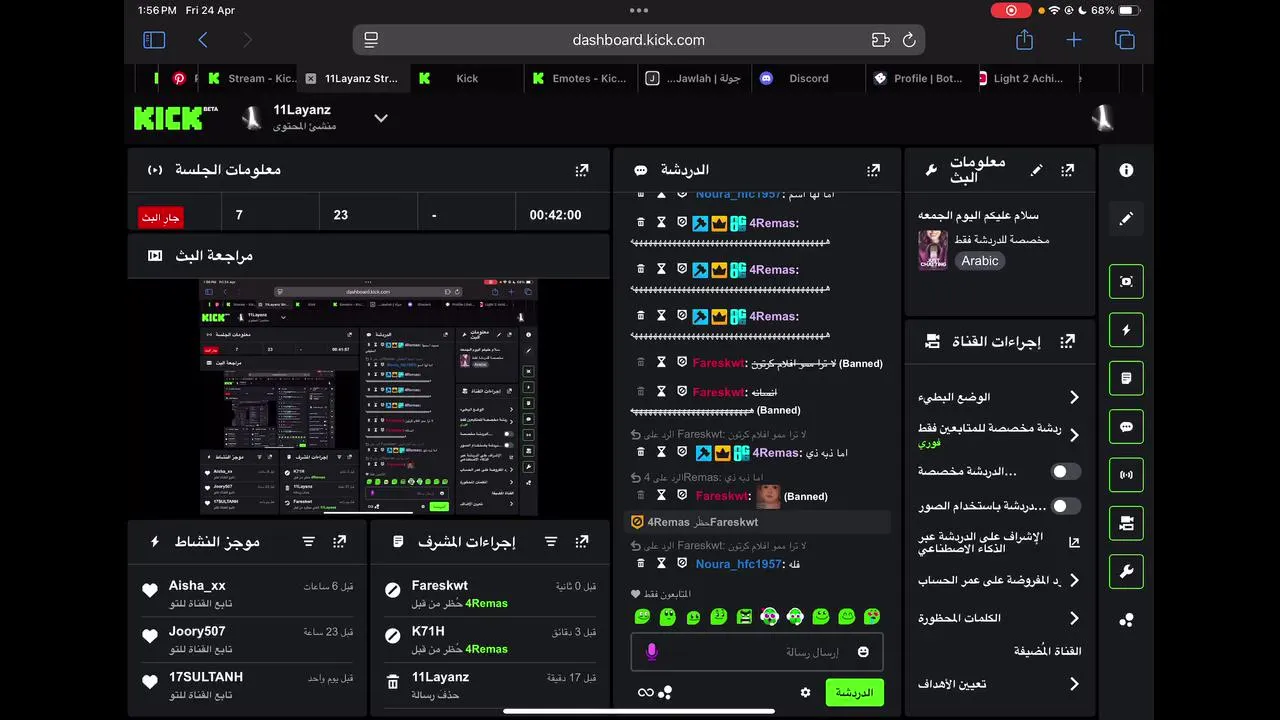
Task: Toggle emote-only chat switch (دردشة باستخدام الصور)
Action: click(x=1066, y=506)
